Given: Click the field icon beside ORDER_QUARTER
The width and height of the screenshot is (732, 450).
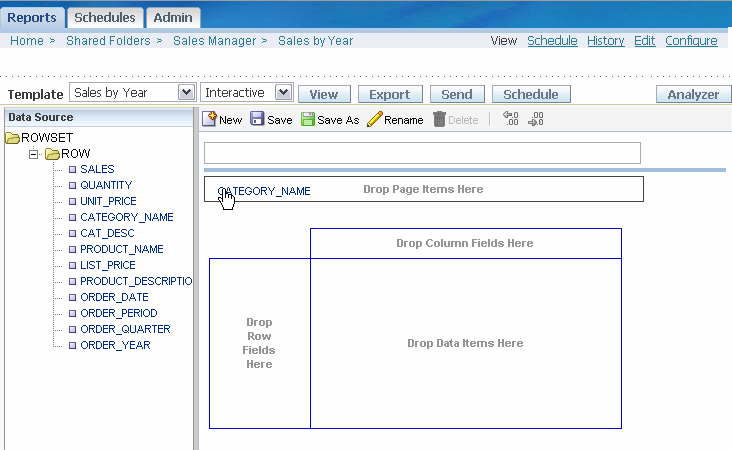Looking at the screenshot, I should click(72, 329).
